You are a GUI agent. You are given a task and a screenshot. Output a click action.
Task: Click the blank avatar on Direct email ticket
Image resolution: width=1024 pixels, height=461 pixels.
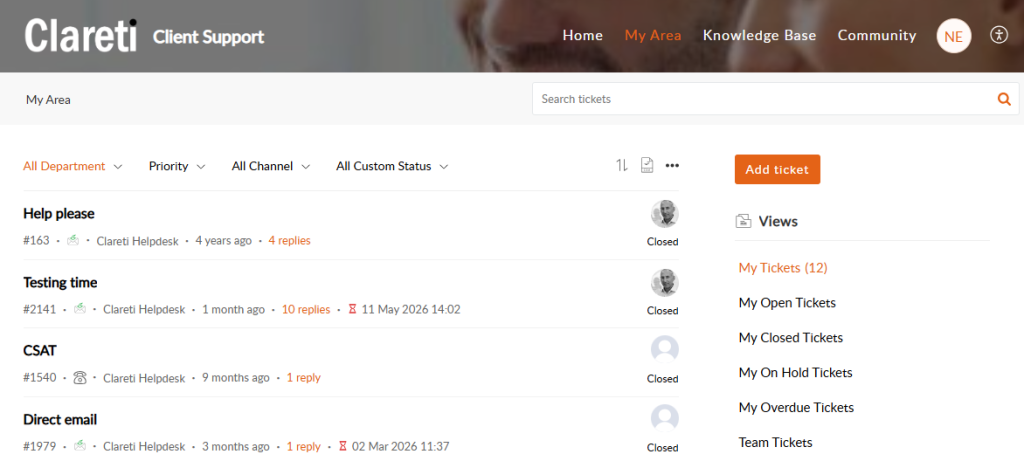(x=664, y=418)
